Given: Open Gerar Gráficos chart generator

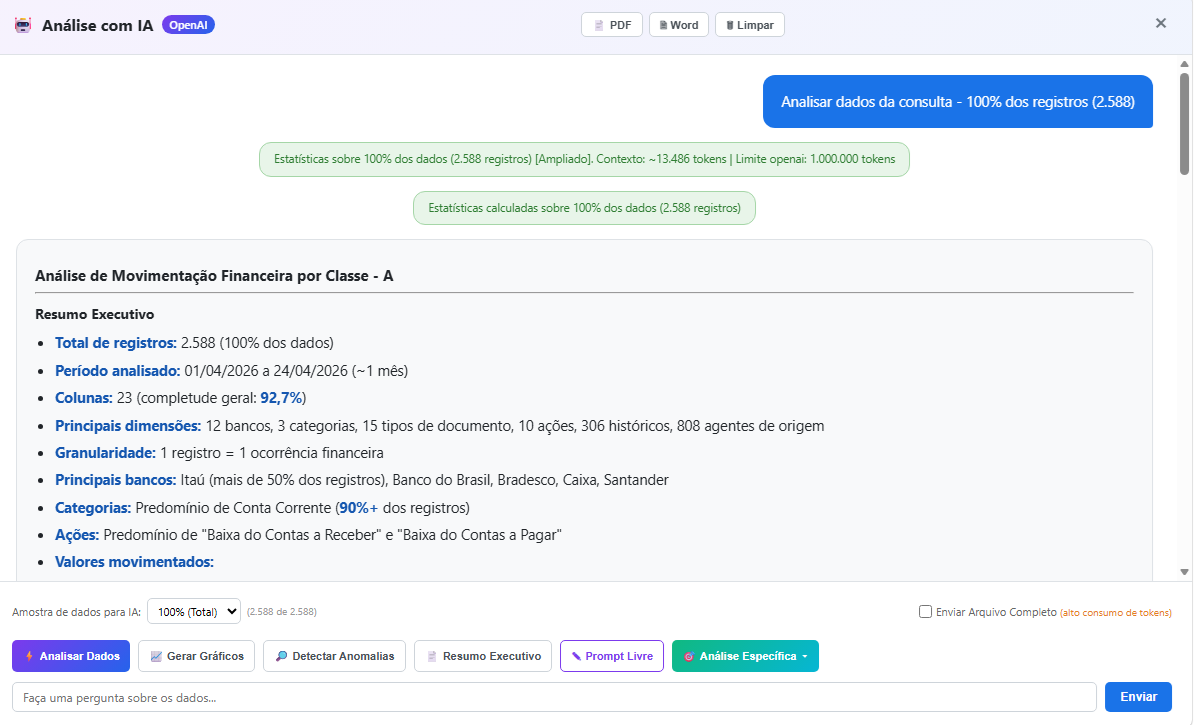Looking at the screenshot, I should click(x=197, y=656).
